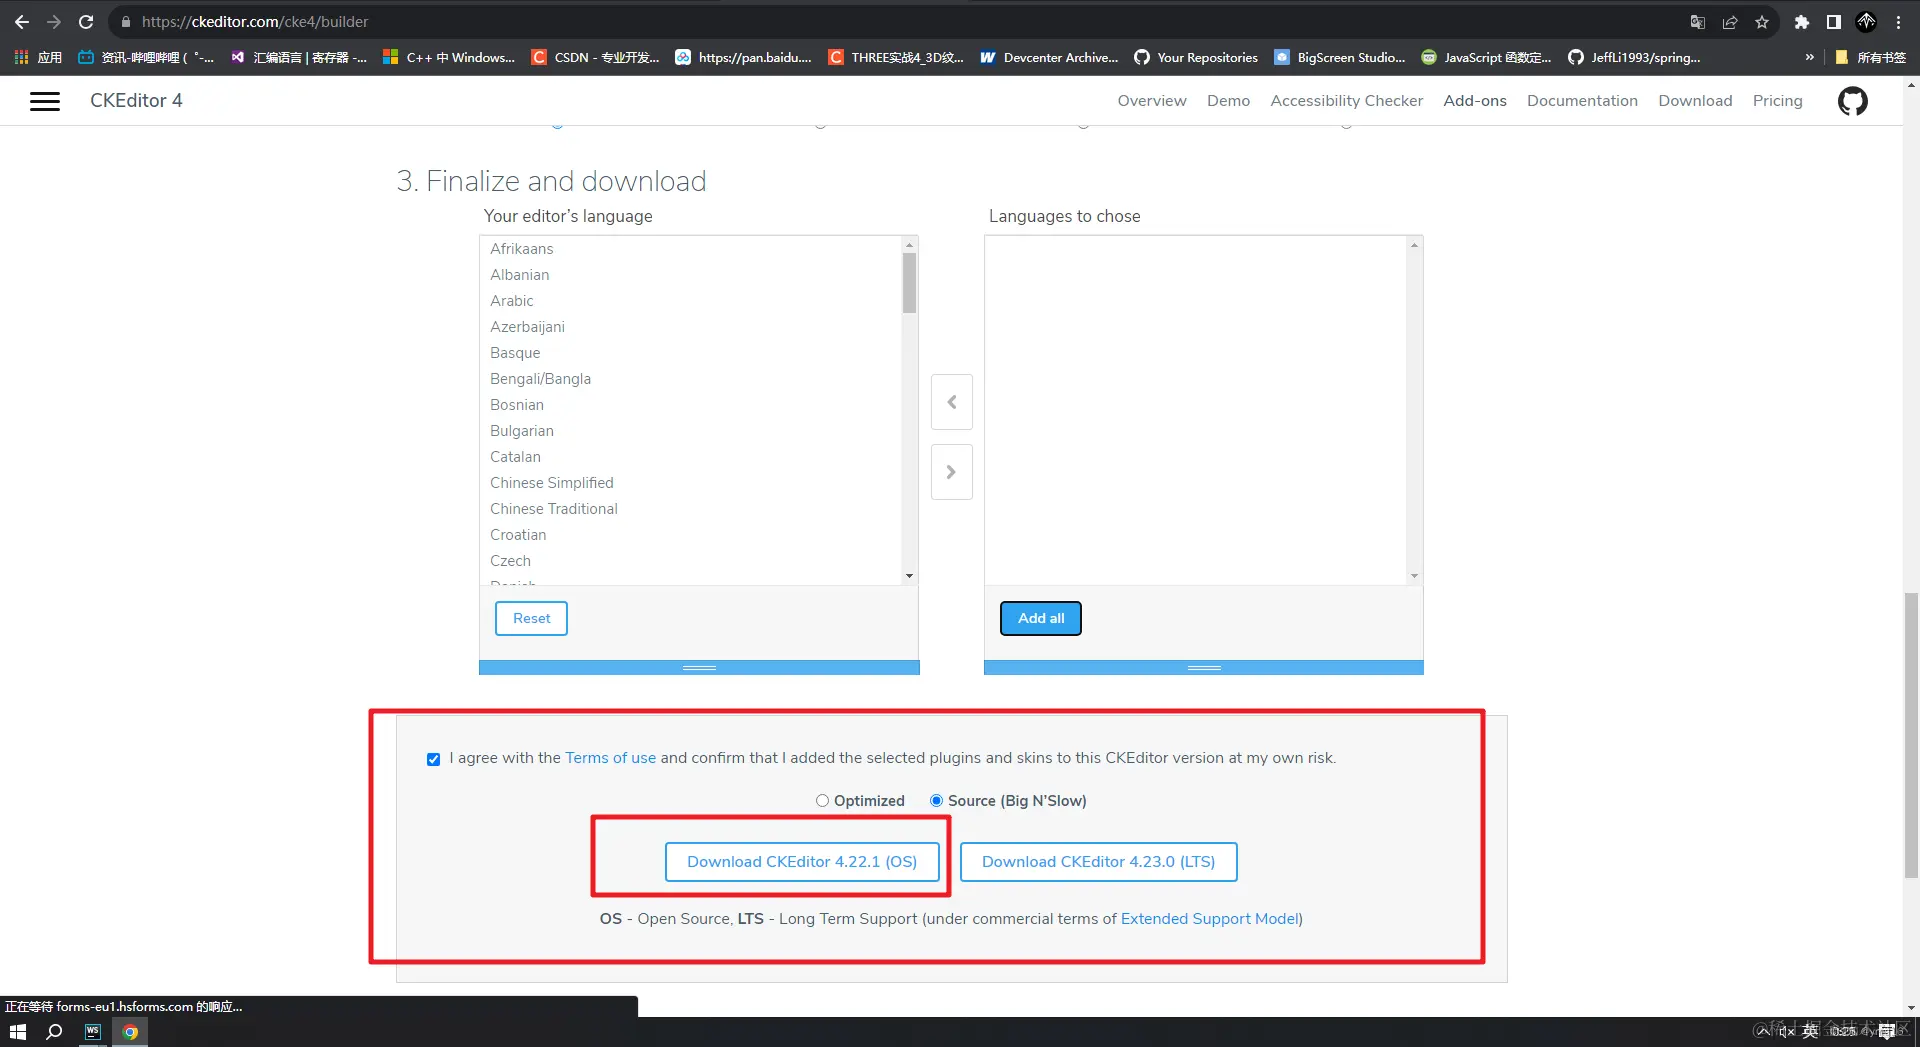
Task: Click the CKEditor 4 logo text
Action: [136, 101]
